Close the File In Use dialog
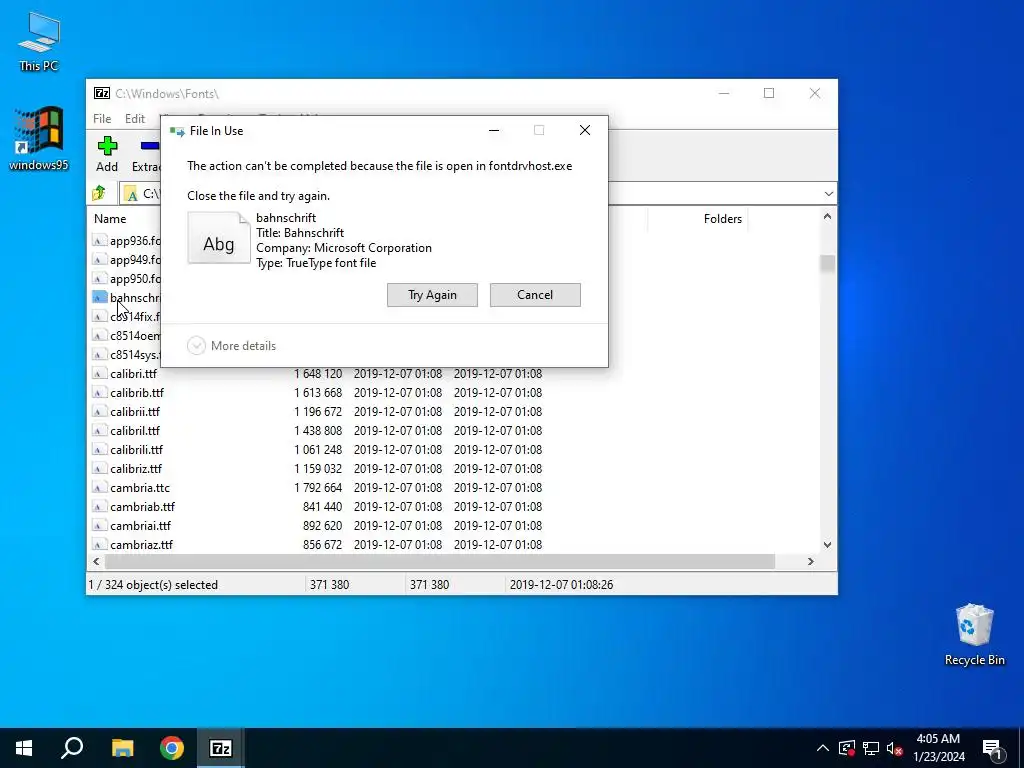Image resolution: width=1024 pixels, height=768 pixels. point(585,131)
